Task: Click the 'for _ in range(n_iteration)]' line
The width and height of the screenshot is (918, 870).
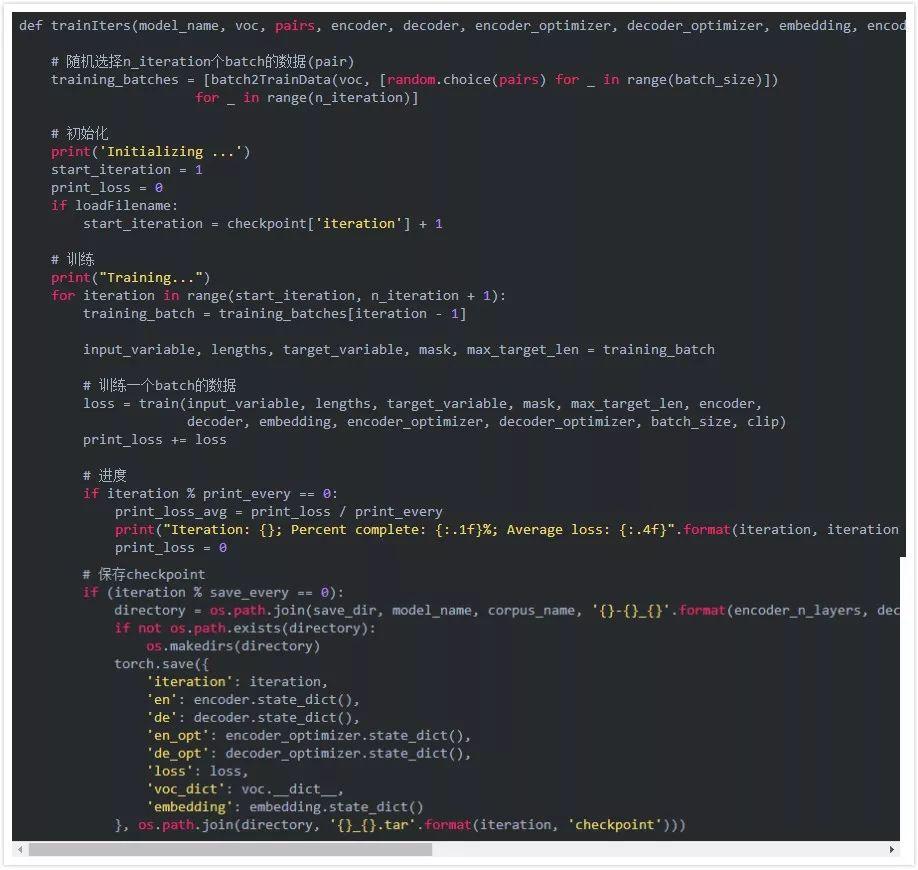Action: pyautogui.click(x=307, y=98)
